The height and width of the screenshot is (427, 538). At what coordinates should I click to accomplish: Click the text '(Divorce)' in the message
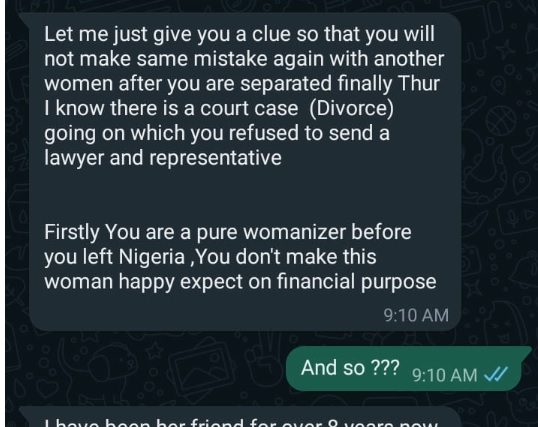tap(352, 108)
